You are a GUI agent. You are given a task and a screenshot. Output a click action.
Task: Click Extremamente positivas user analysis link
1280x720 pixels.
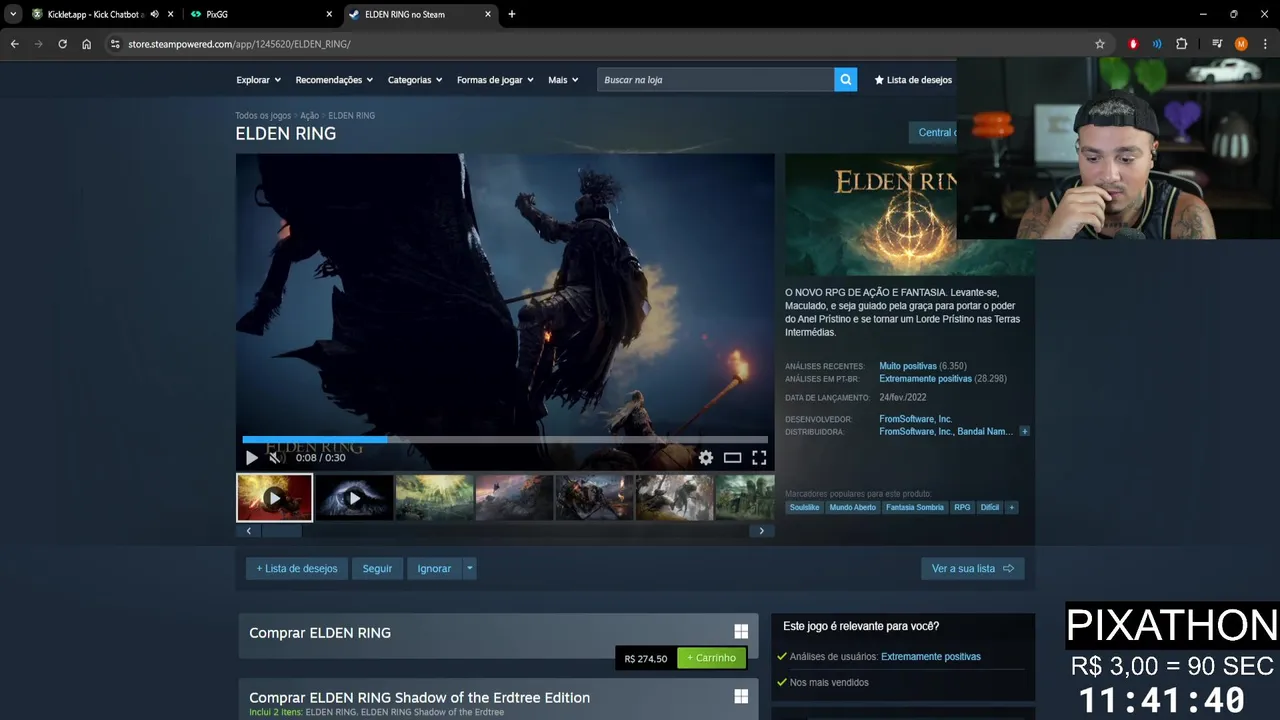tap(931, 657)
